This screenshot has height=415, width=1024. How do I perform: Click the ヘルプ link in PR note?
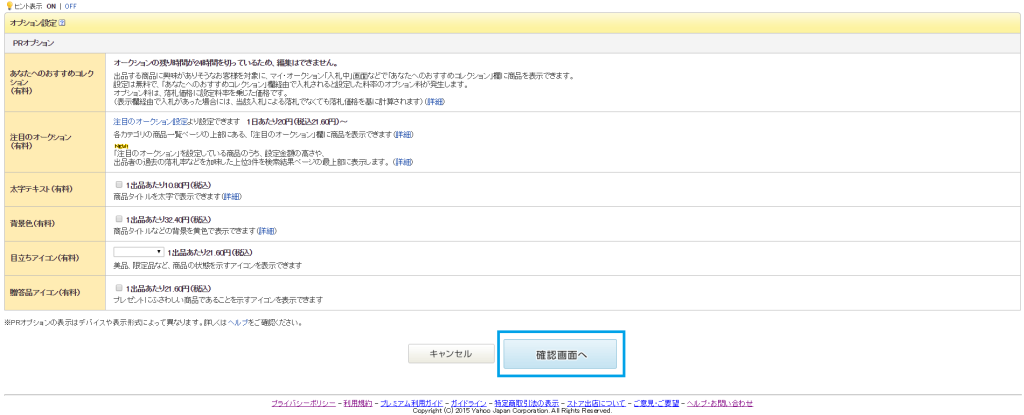[237, 323]
